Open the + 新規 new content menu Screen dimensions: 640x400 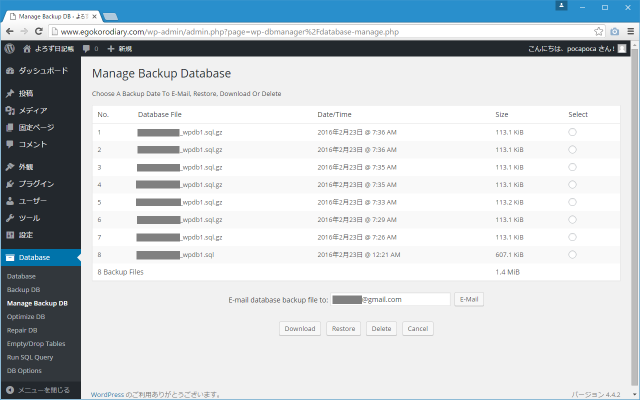coord(119,48)
